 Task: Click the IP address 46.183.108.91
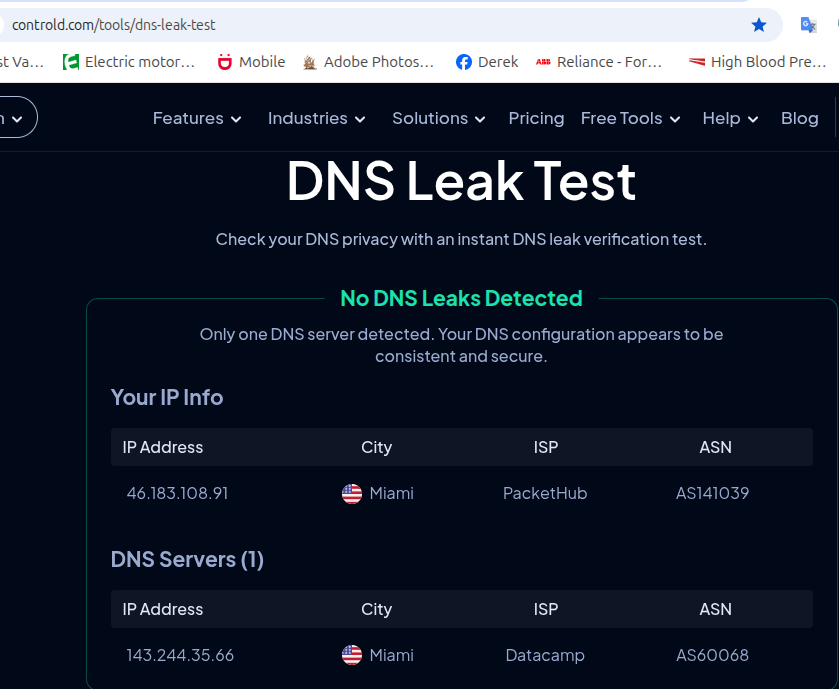(177, 493)
